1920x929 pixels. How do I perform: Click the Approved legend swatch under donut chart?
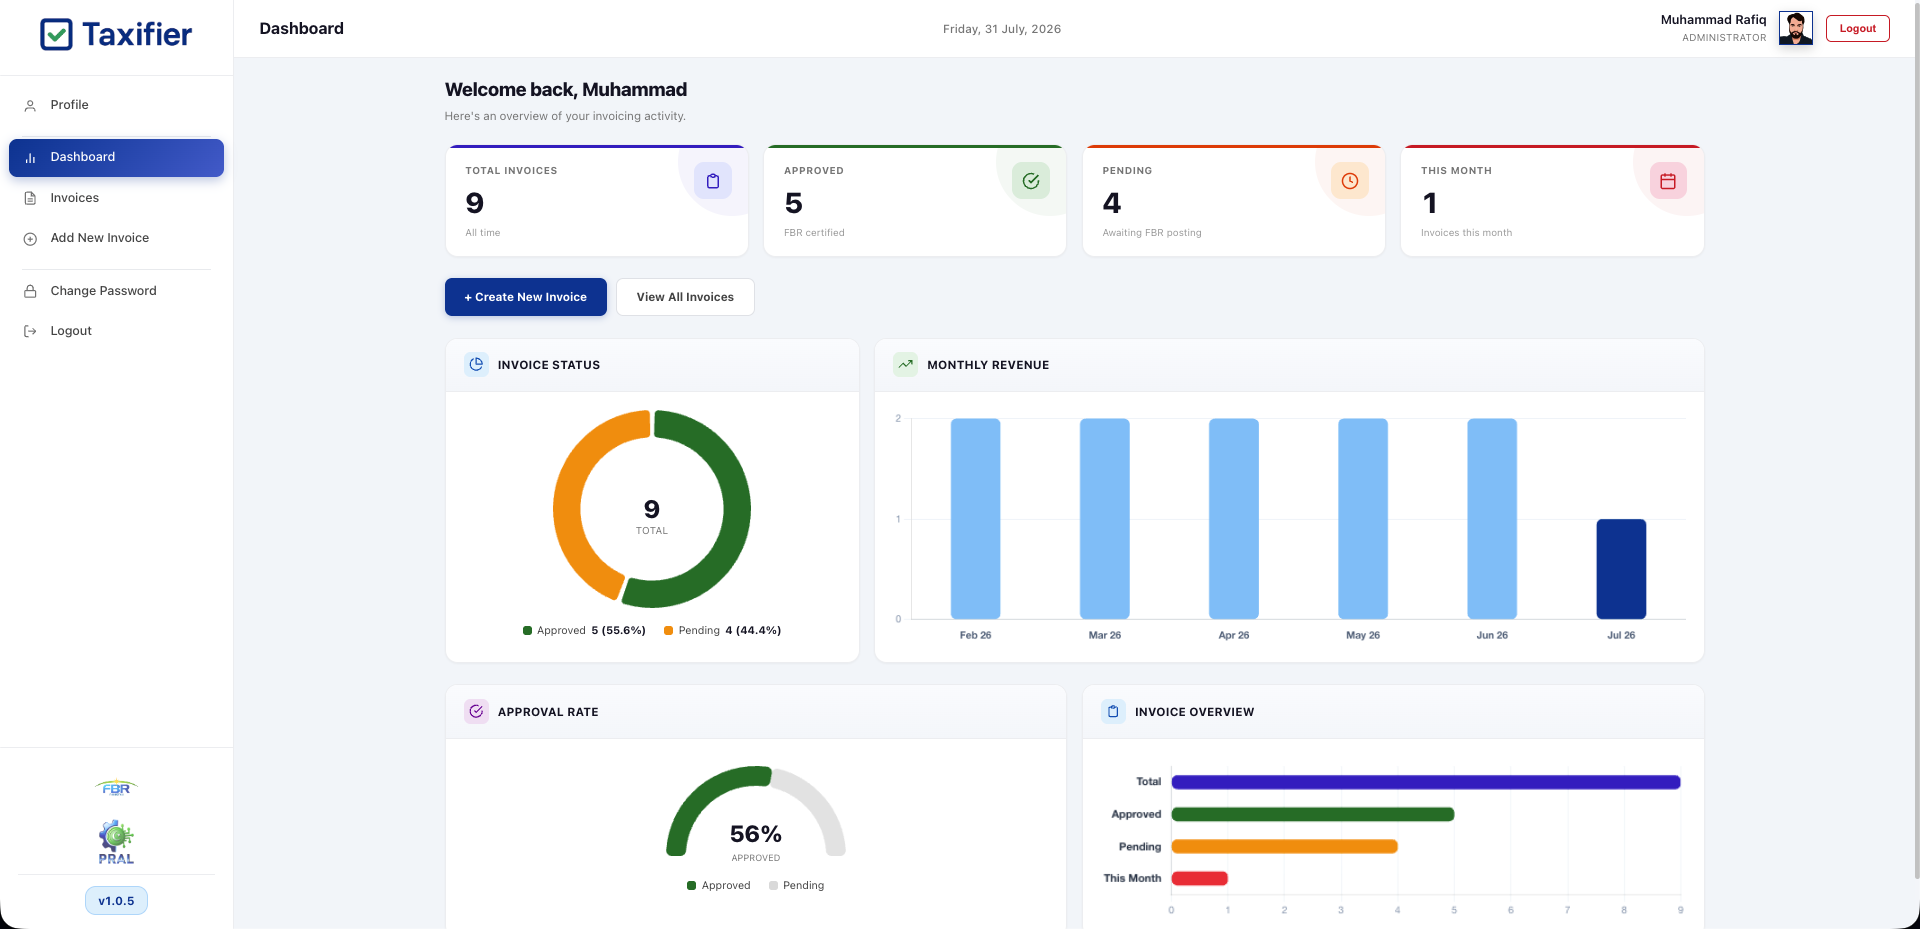[x=527, y=631]
